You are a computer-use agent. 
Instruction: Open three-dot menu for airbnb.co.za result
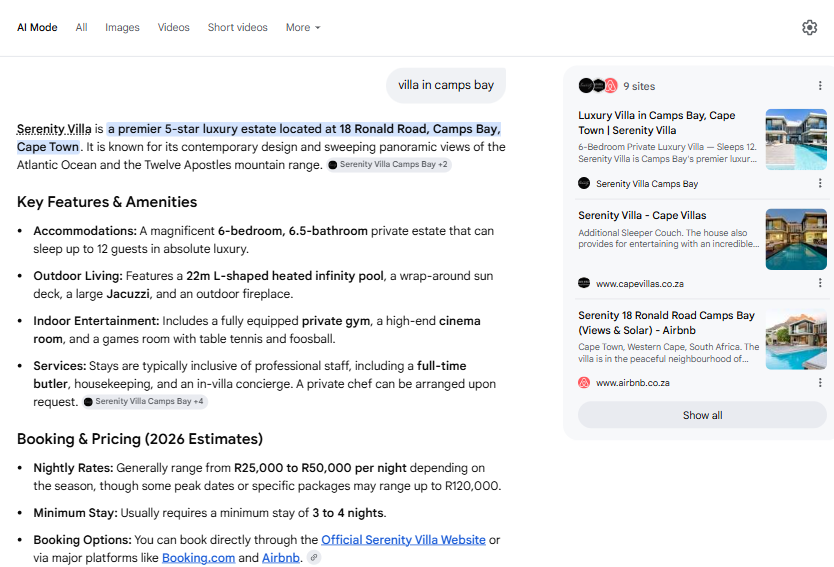coord(820,382)
